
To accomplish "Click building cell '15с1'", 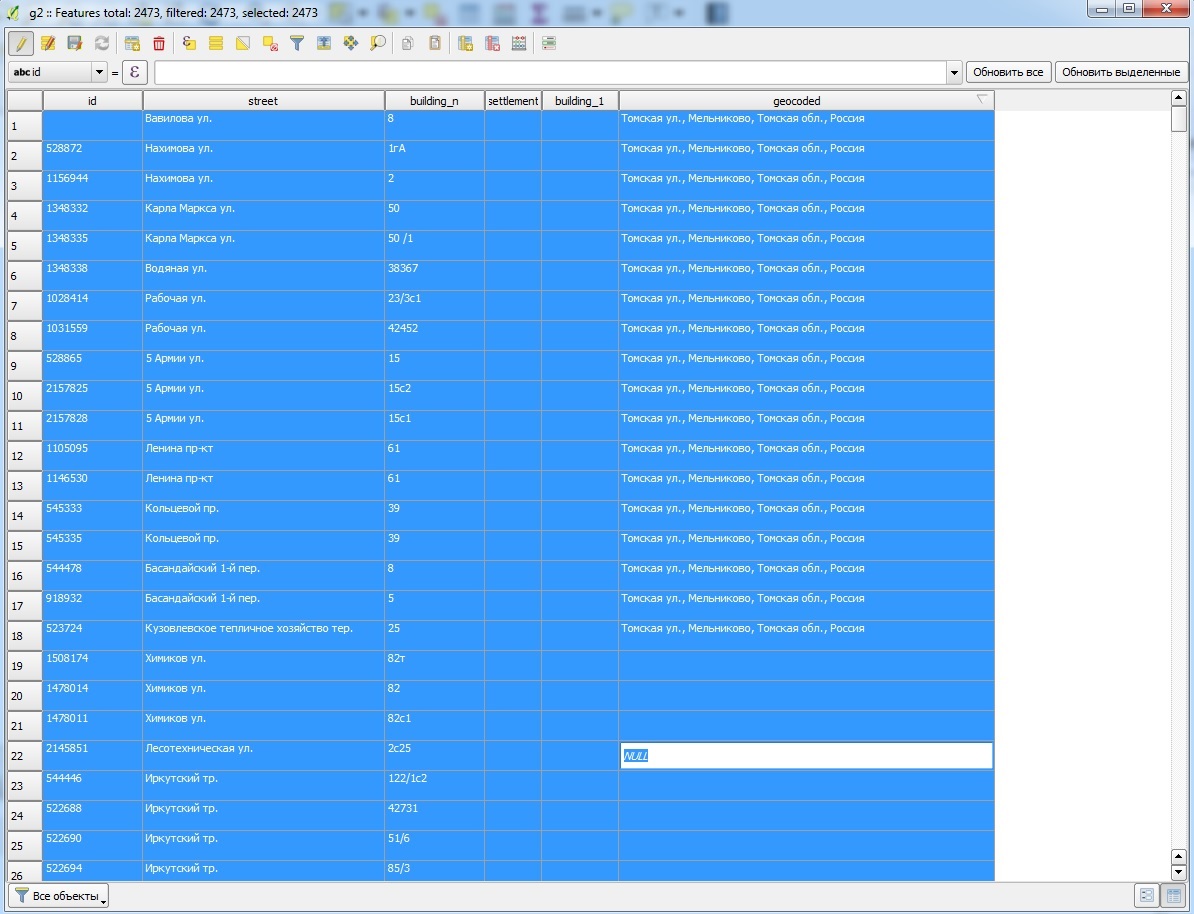I will [434, 425].
